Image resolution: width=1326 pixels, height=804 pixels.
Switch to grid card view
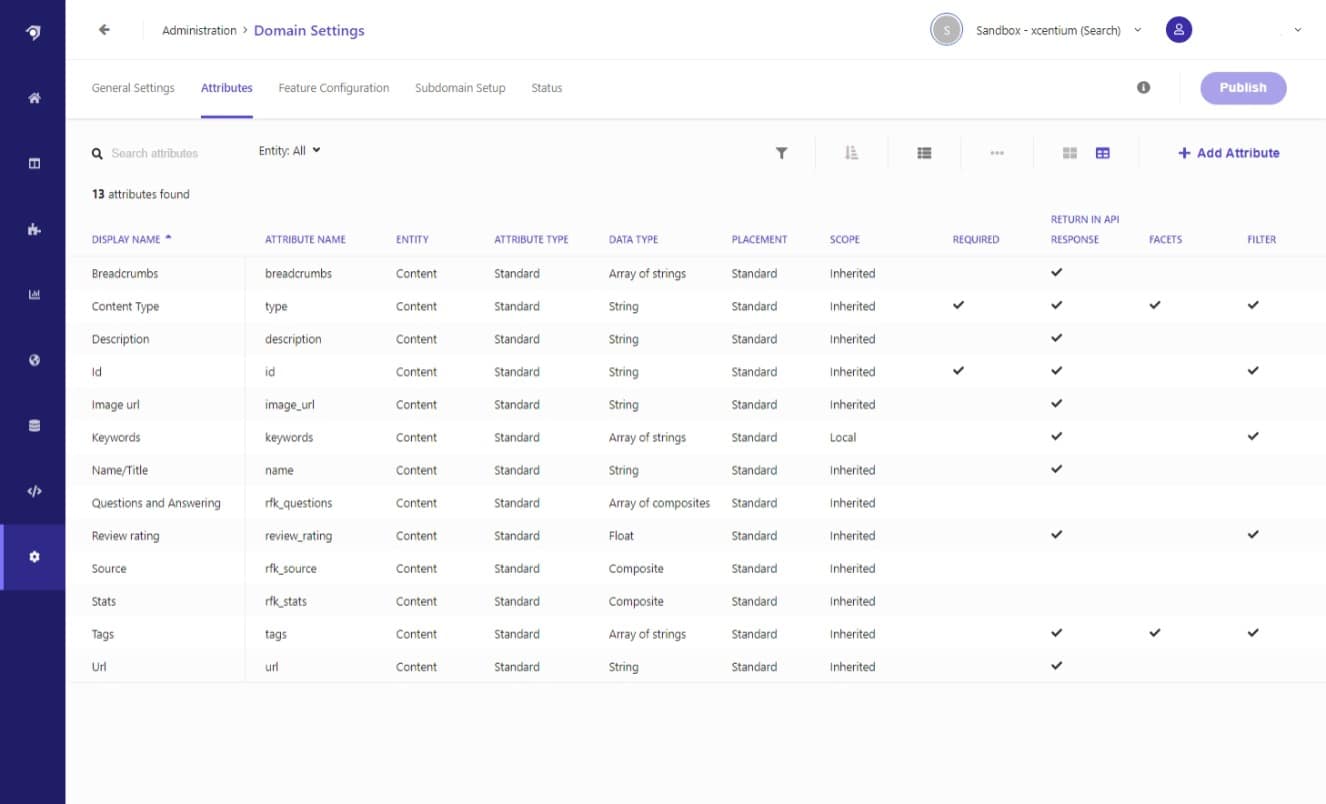[x=1069, y=153]
